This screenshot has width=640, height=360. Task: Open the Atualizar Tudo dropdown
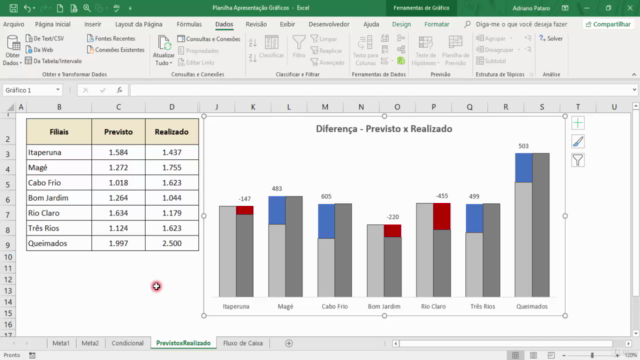pos(164,51)
